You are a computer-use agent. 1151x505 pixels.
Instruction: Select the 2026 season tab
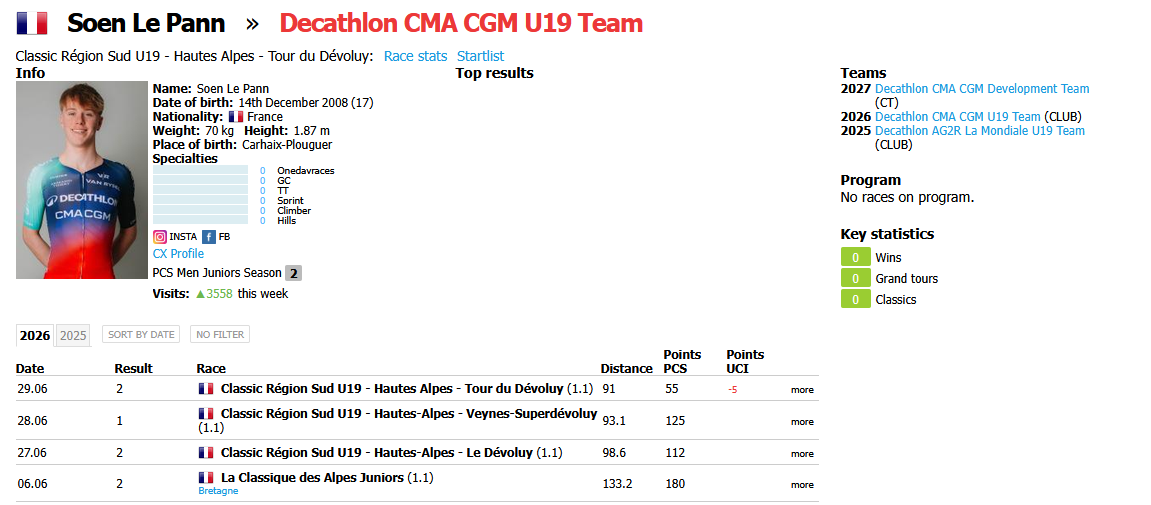[35, 335]
